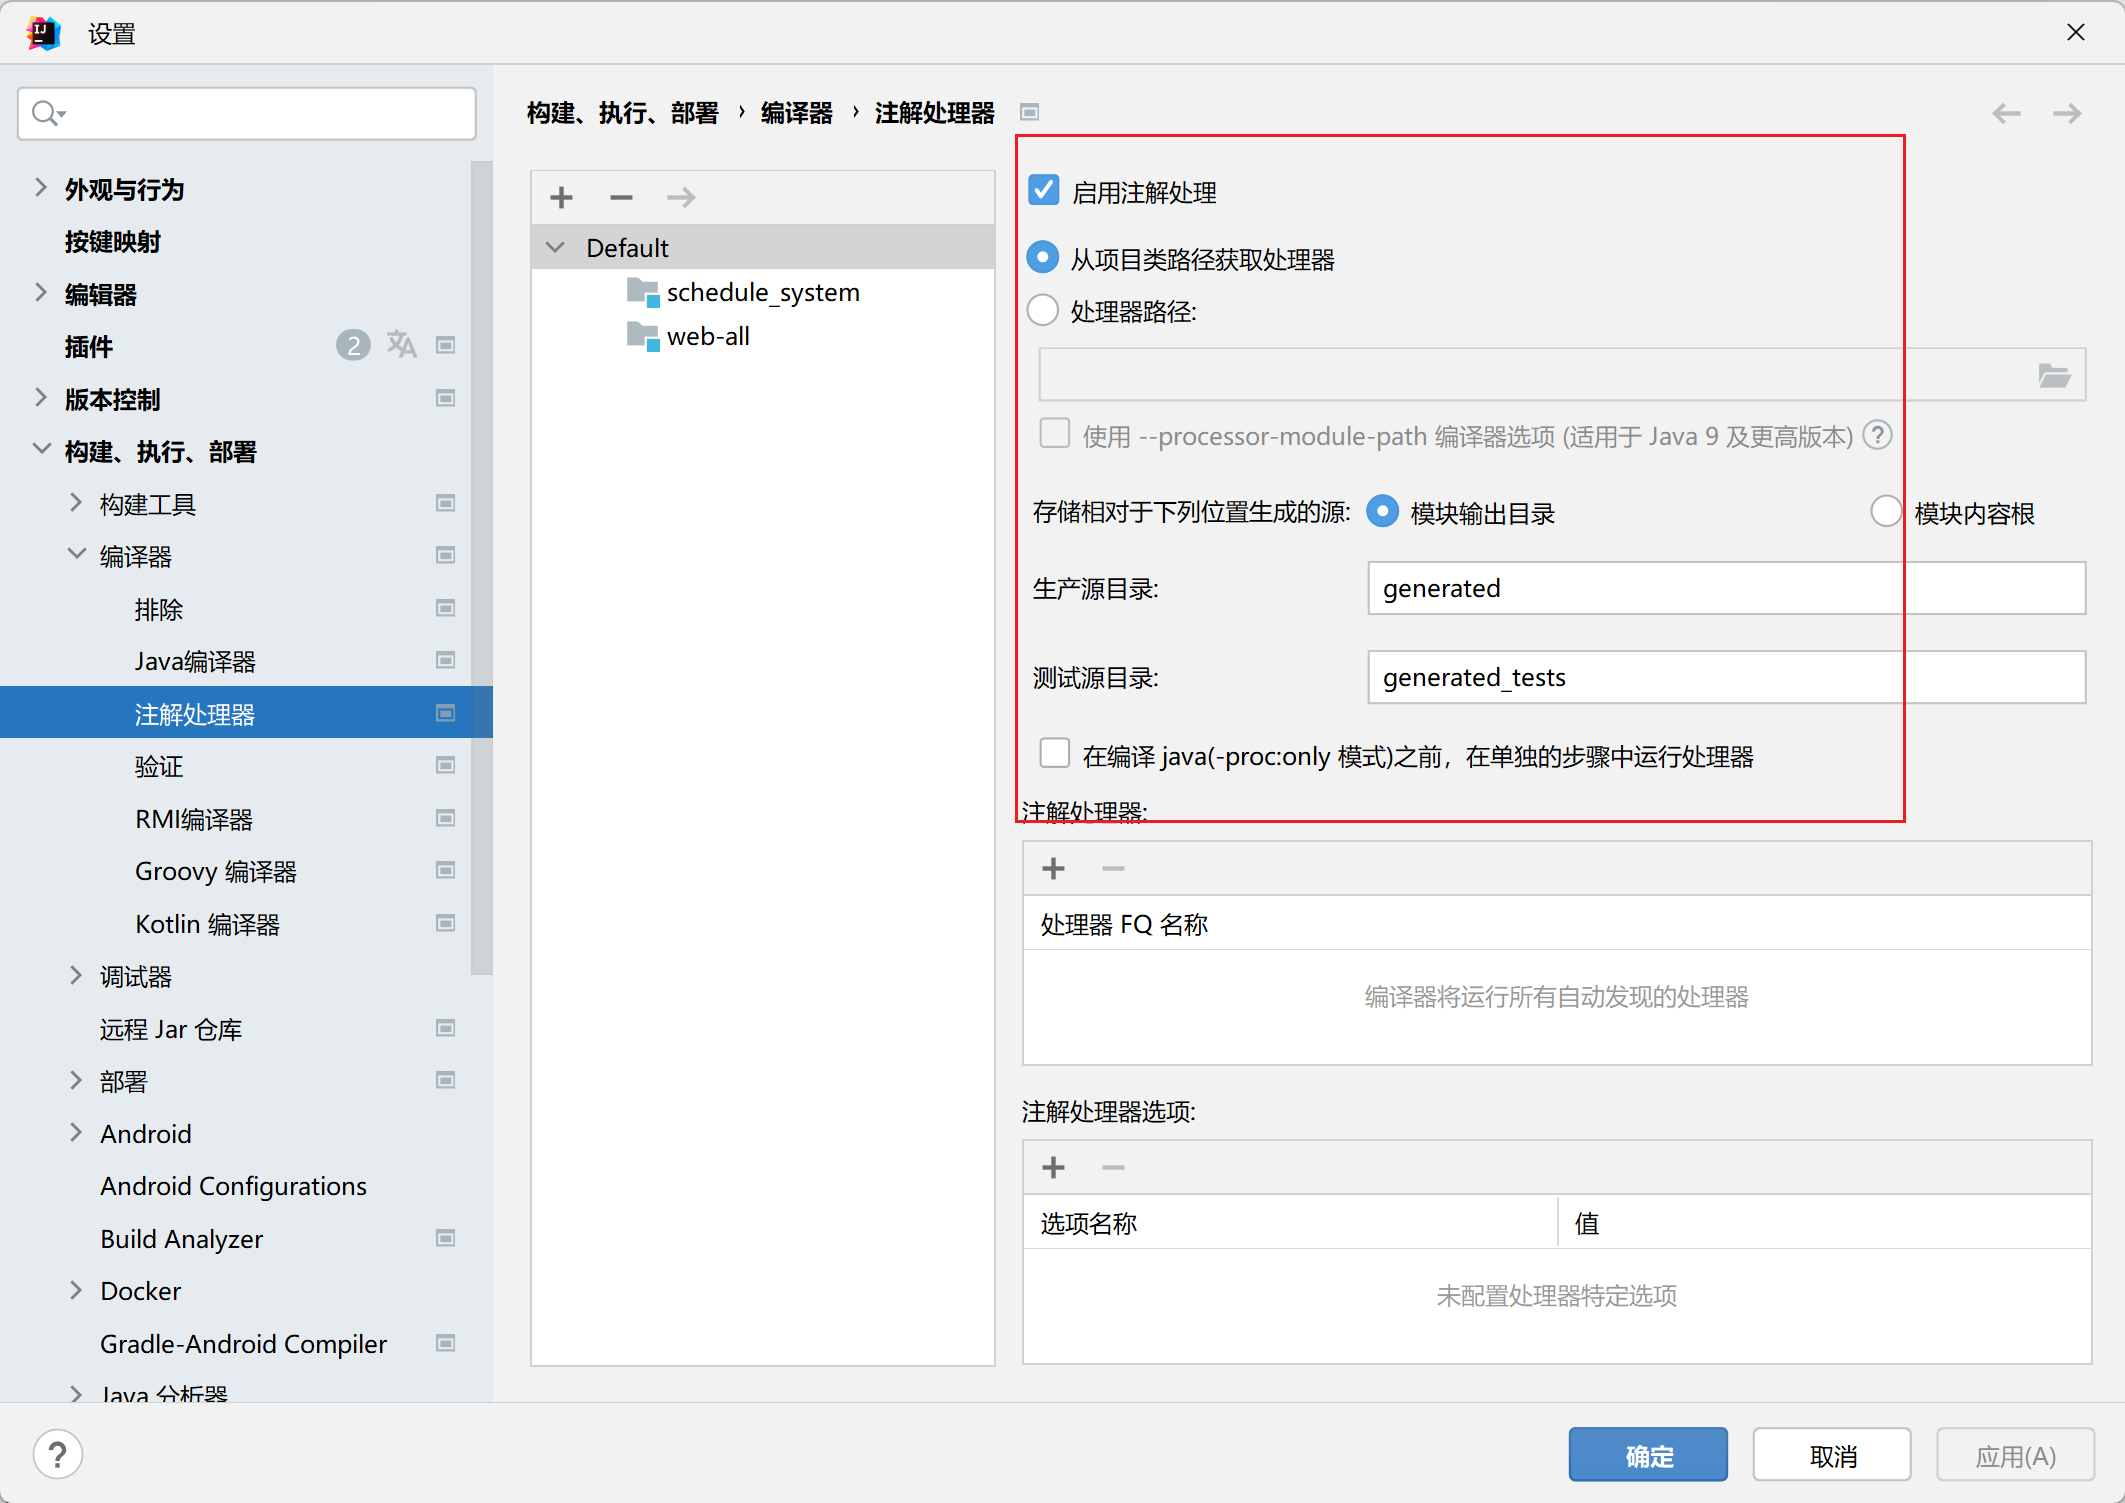Remove annotation processor option entry
The width and height of the screenshot is (2125, 1503).
pyautogui.click(x=1113, y=1167)
